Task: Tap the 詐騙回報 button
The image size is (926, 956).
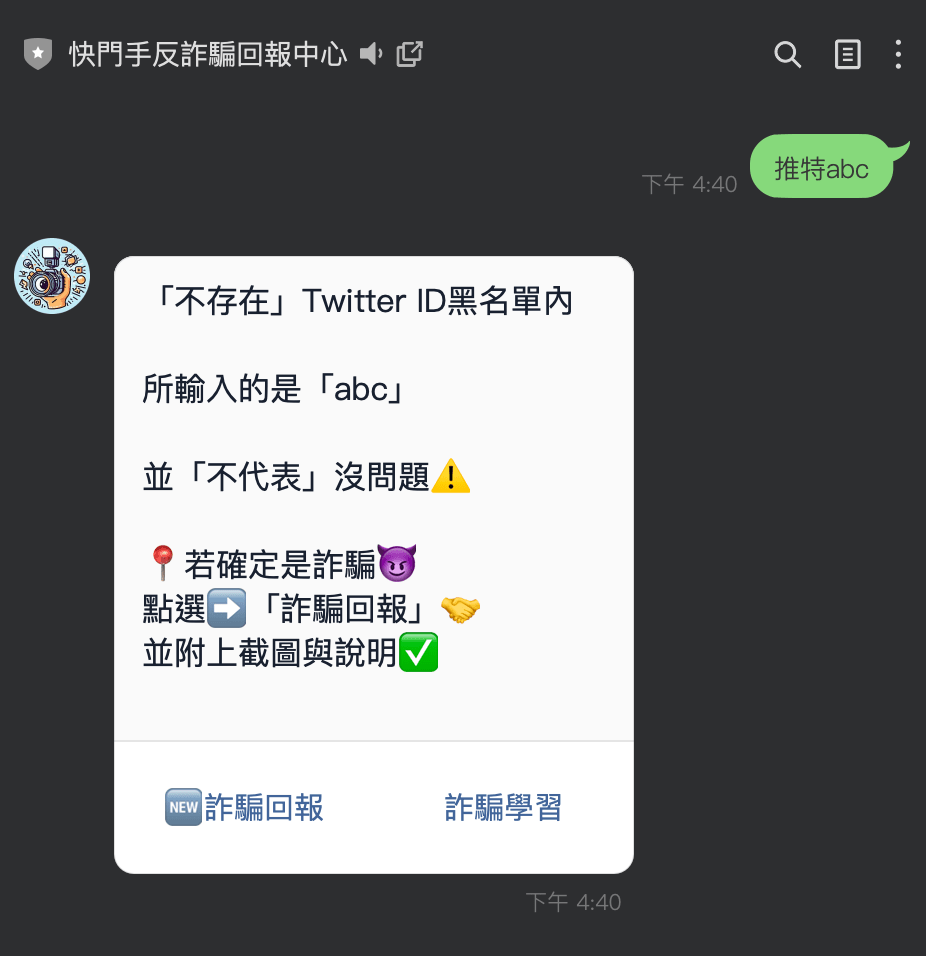Action: click(244, 807)
